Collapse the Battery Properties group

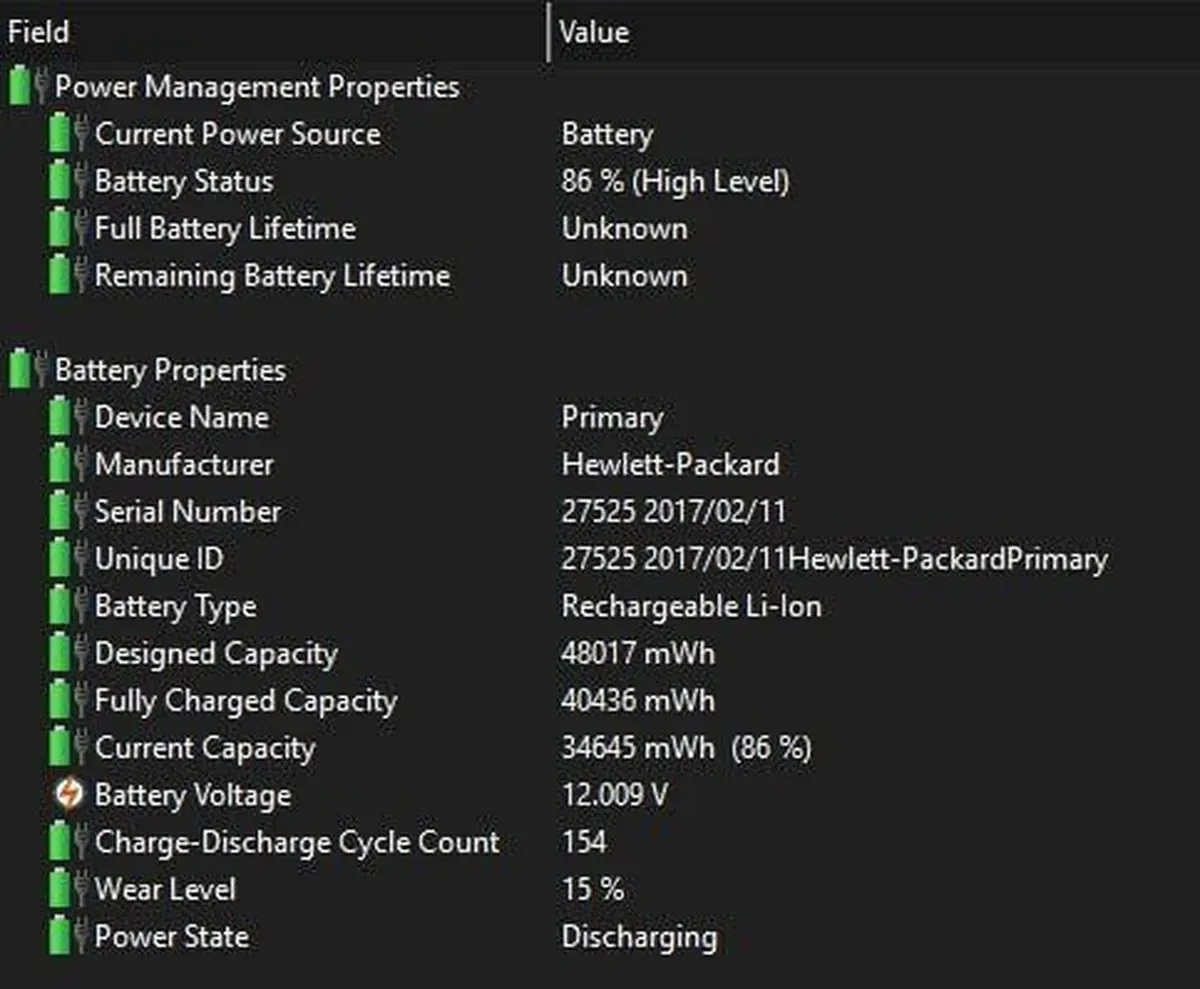coord(21,370)
